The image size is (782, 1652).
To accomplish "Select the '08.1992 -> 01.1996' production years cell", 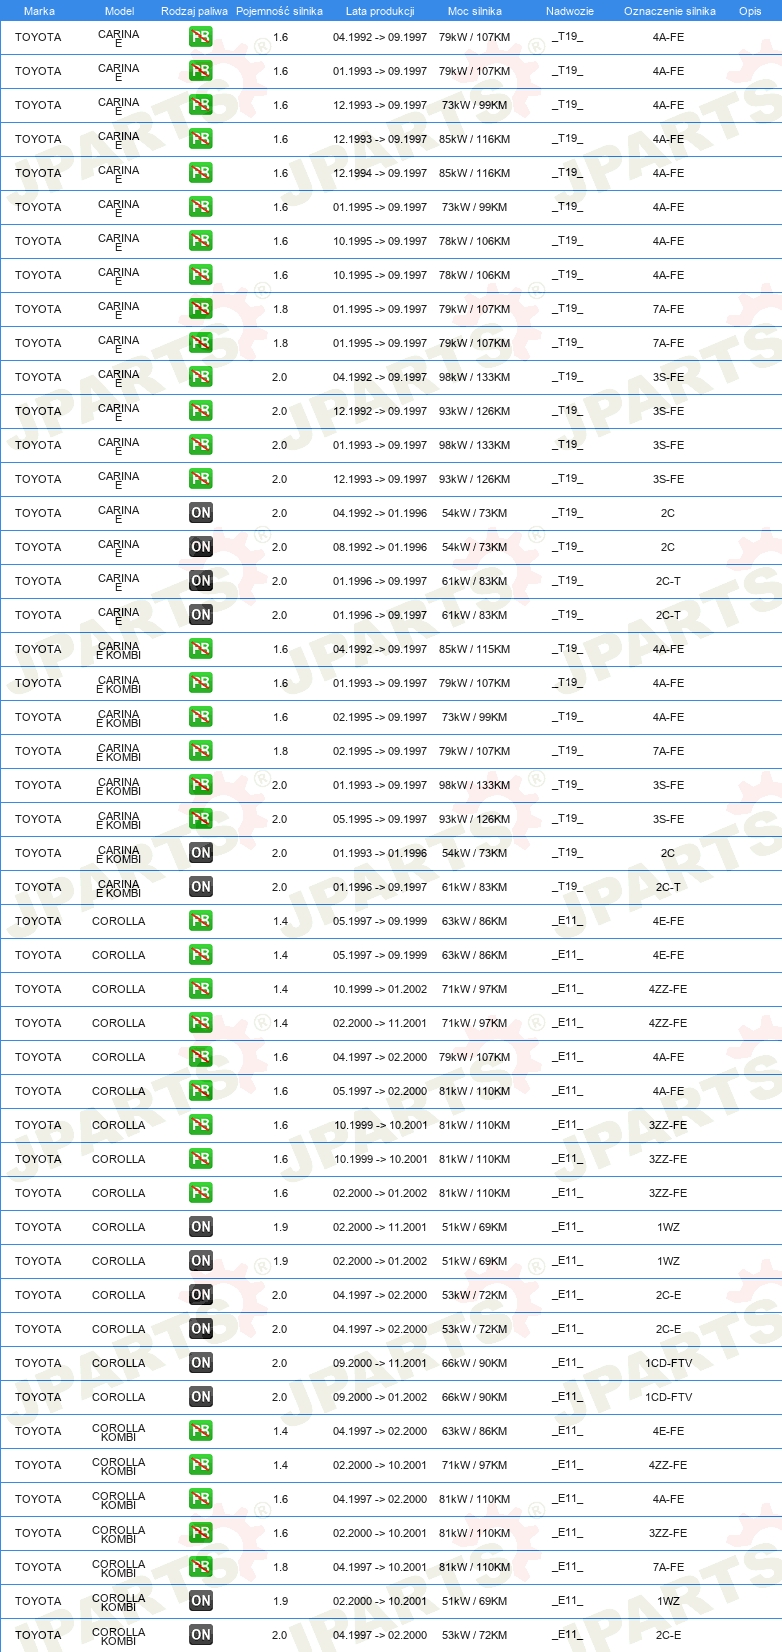I will click(380, 547).
